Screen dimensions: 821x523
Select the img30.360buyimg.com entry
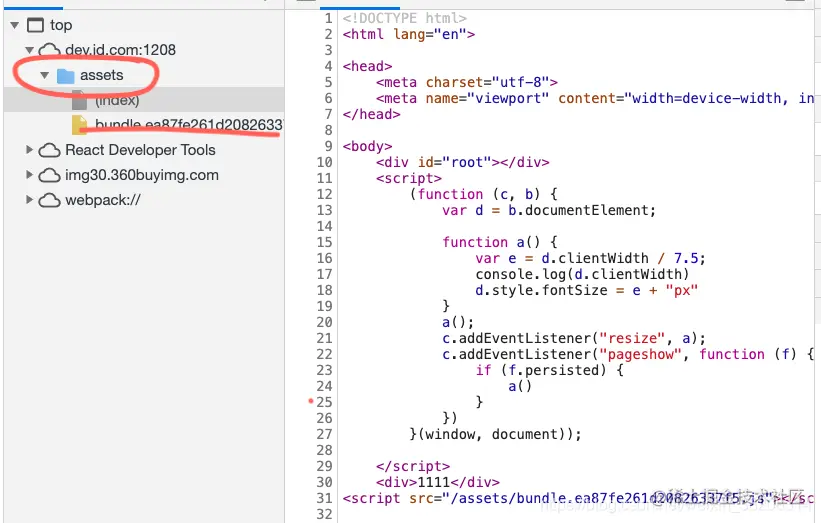[x=142, y=175]
